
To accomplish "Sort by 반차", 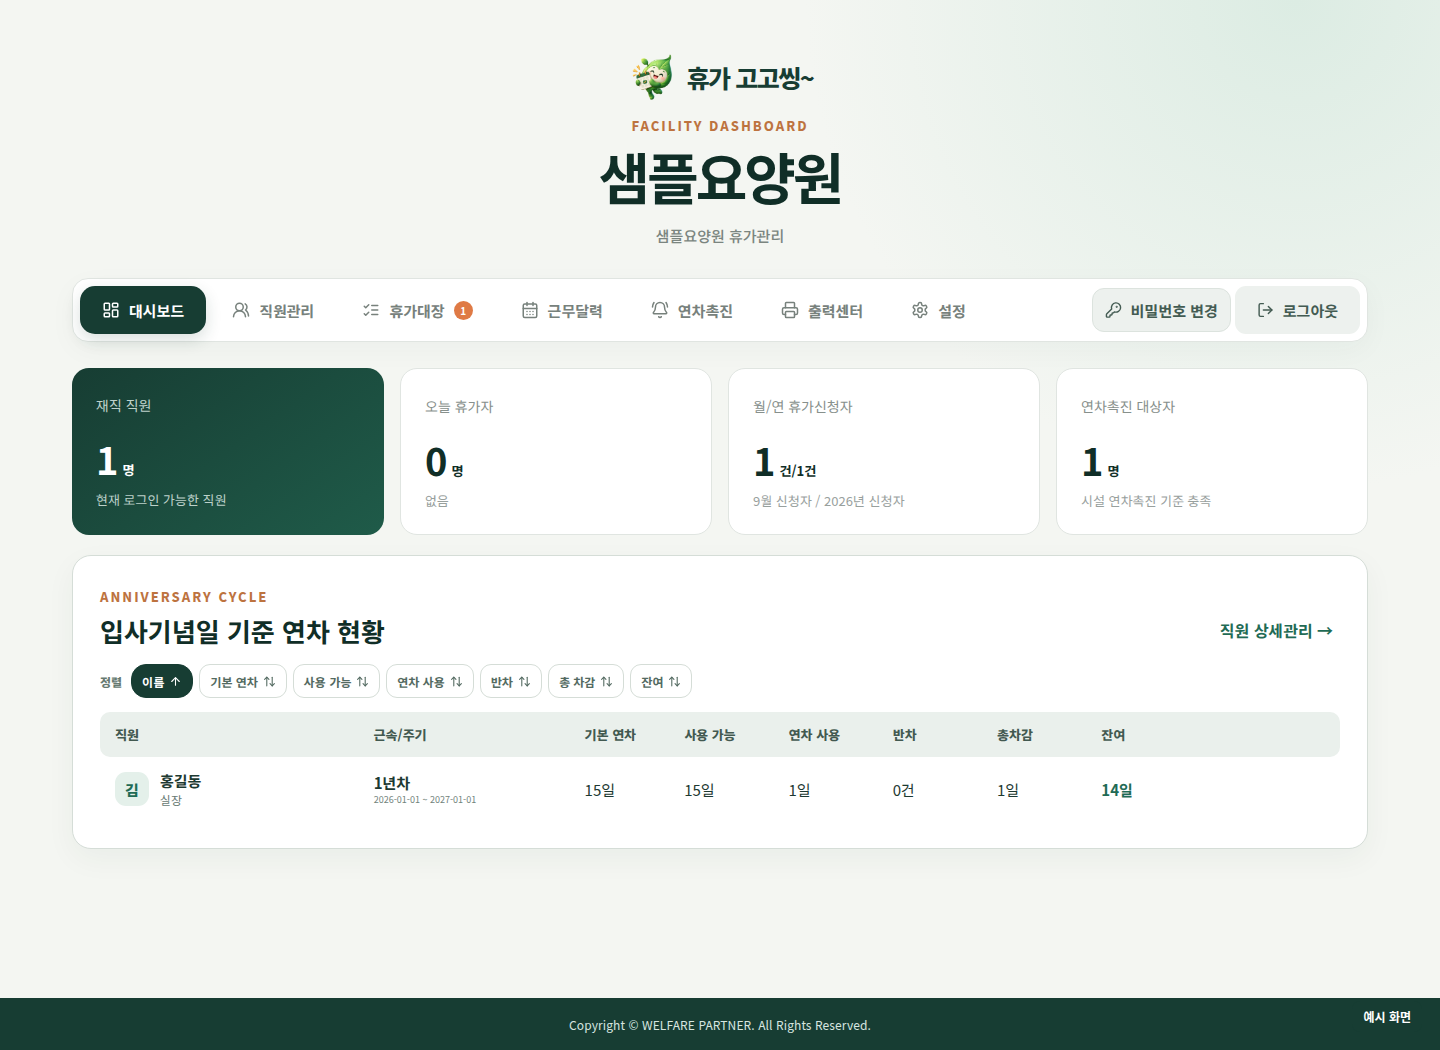I will pos(511,681).
